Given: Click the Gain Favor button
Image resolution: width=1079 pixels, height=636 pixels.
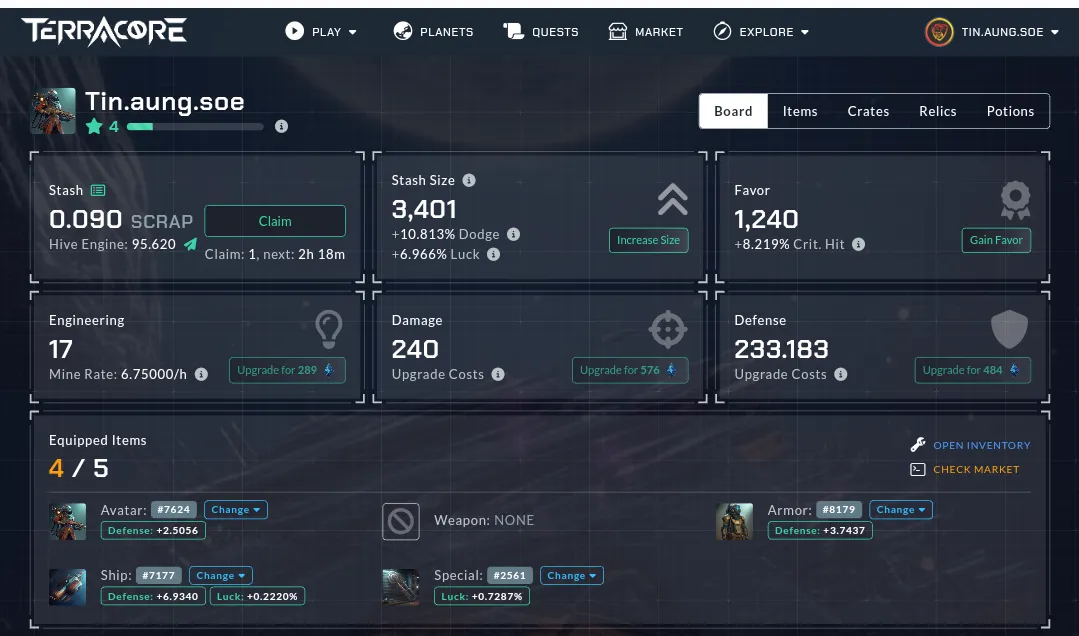Looking at the screenshot, I should (x=996, y=240).
